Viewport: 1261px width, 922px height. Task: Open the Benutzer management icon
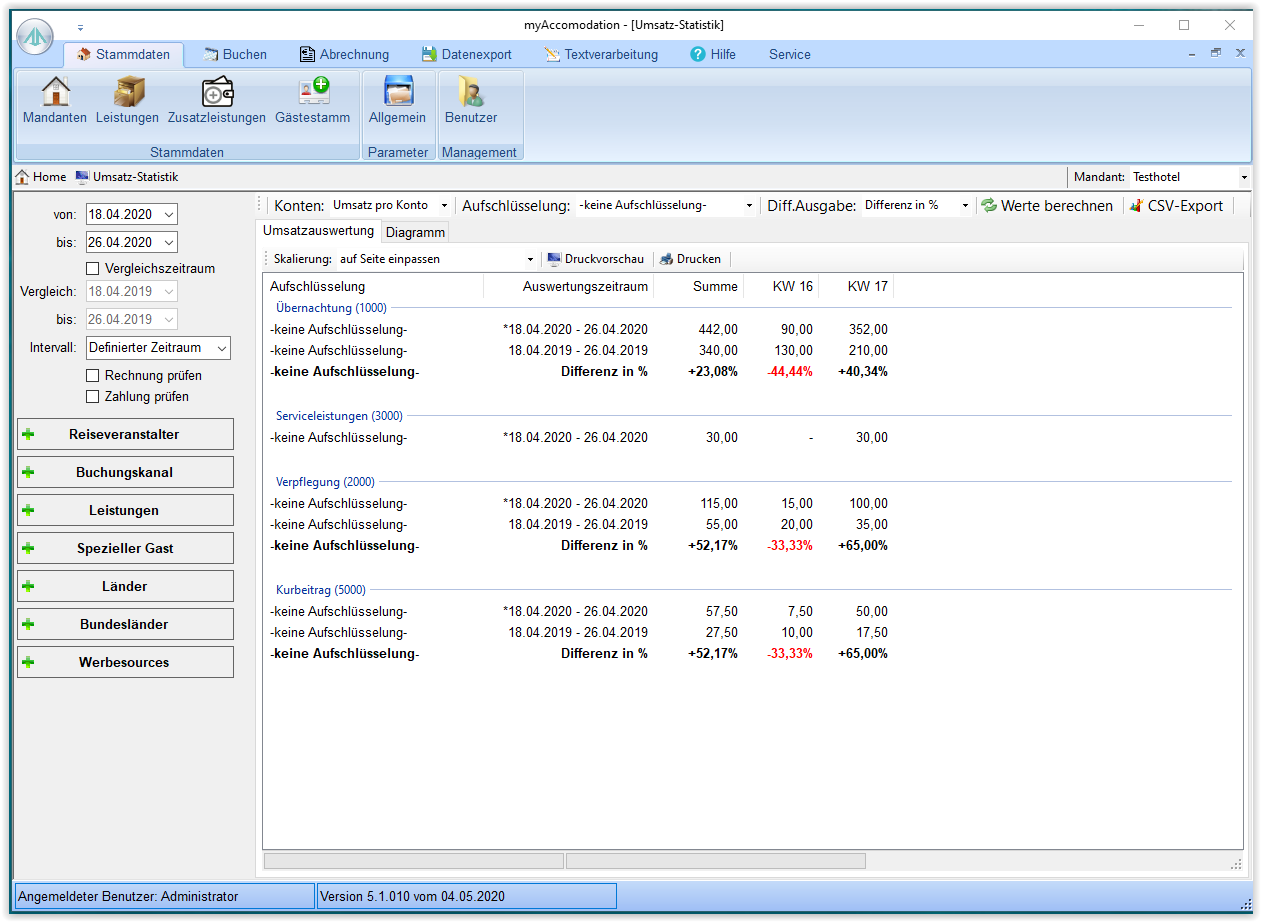[470, 92]
